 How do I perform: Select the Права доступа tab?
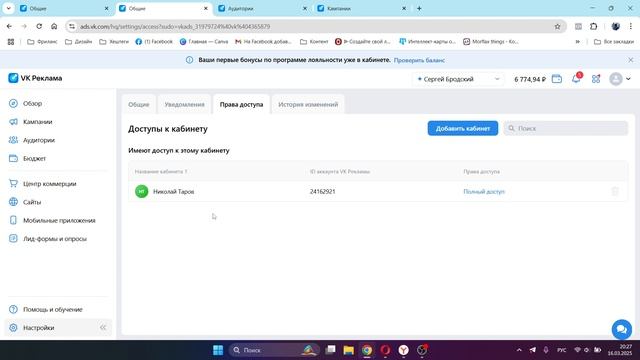(241, 104)
